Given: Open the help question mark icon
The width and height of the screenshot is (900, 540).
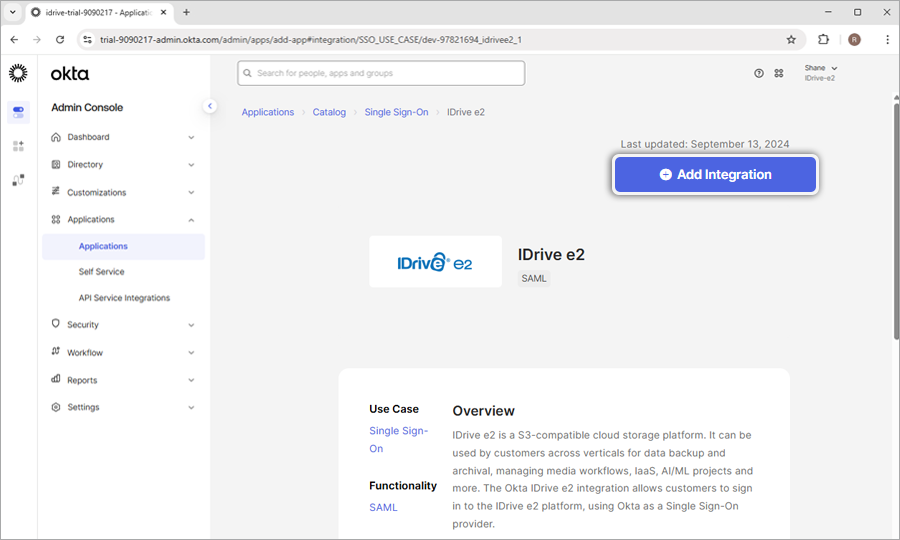Looking at the screenshot, I should click(759, 73).
